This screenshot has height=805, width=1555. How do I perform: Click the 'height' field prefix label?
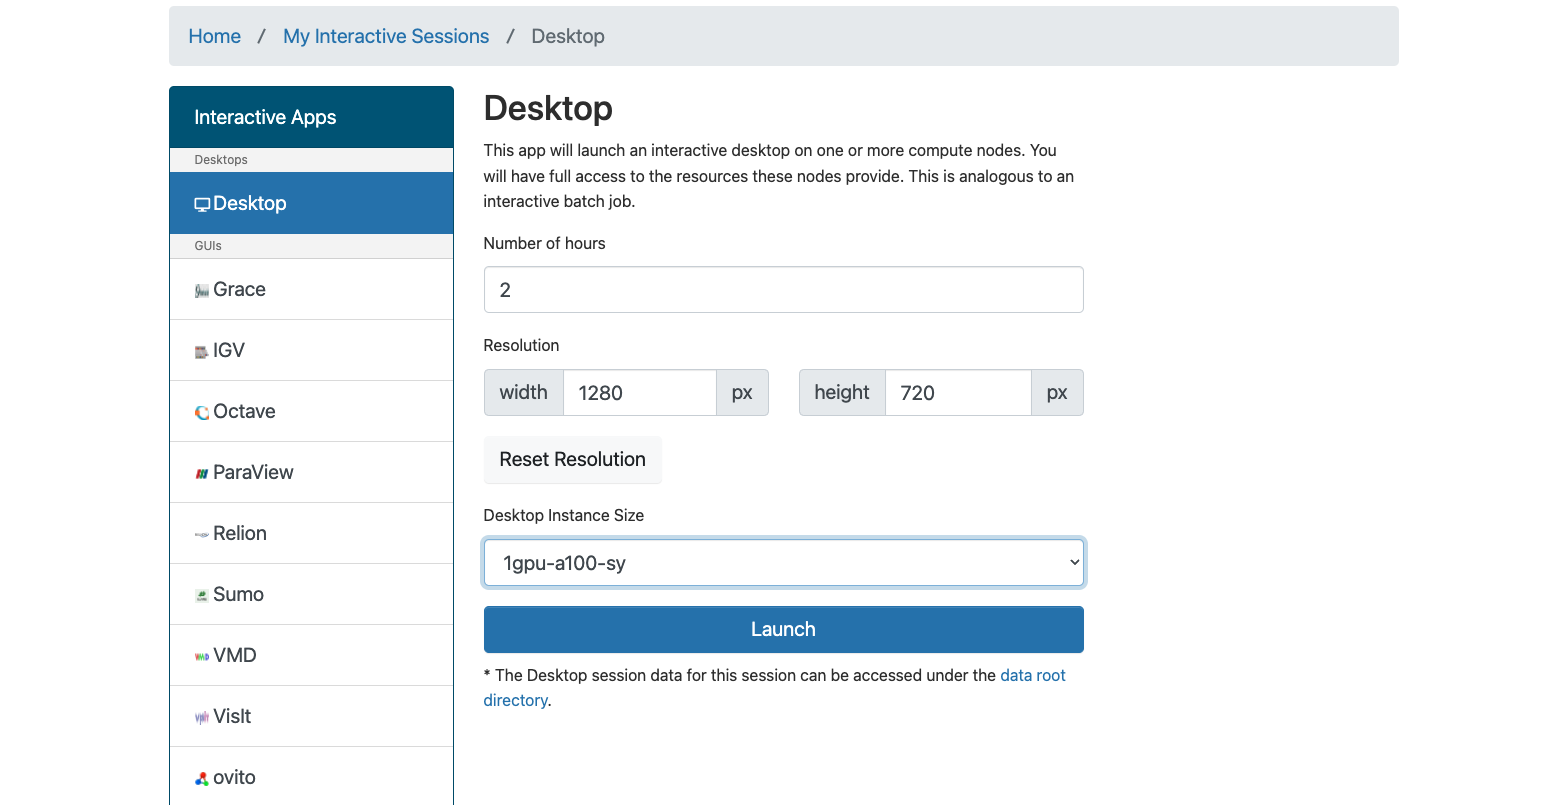[842, 393]
